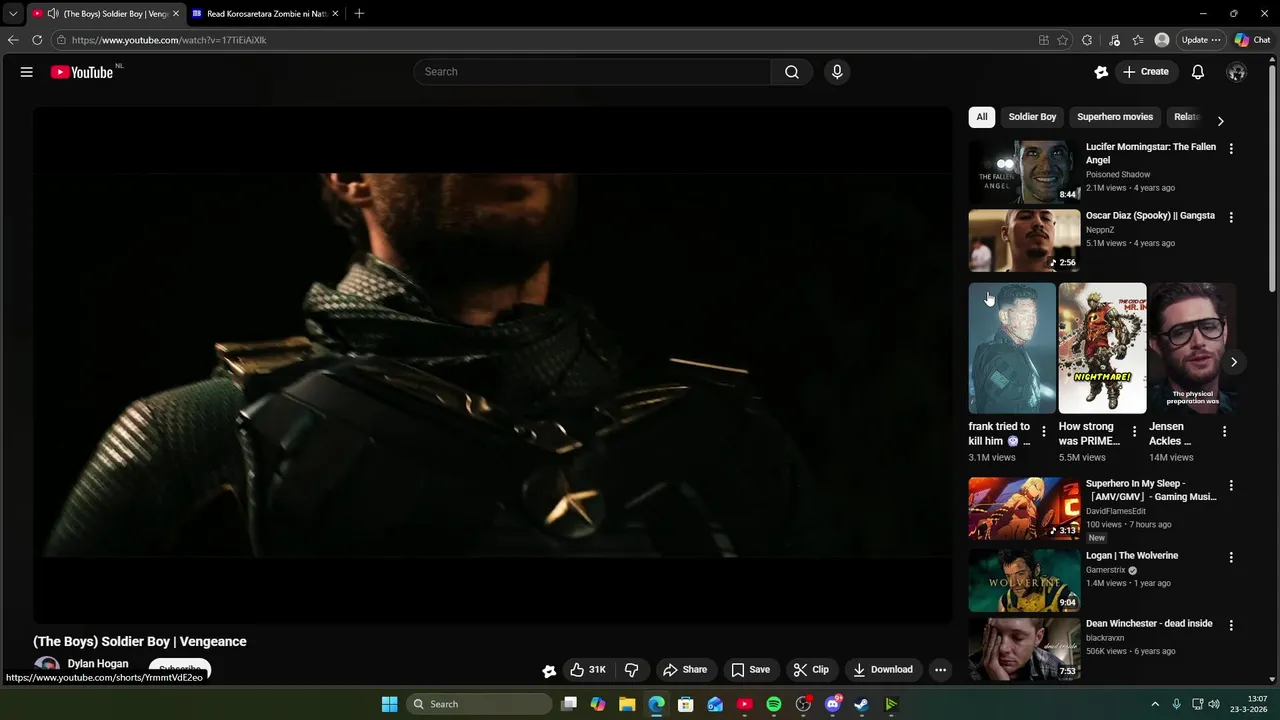Open the Copilot Chat button
The width and height of the screenshot is (1280, 720).
[1253, 40]
